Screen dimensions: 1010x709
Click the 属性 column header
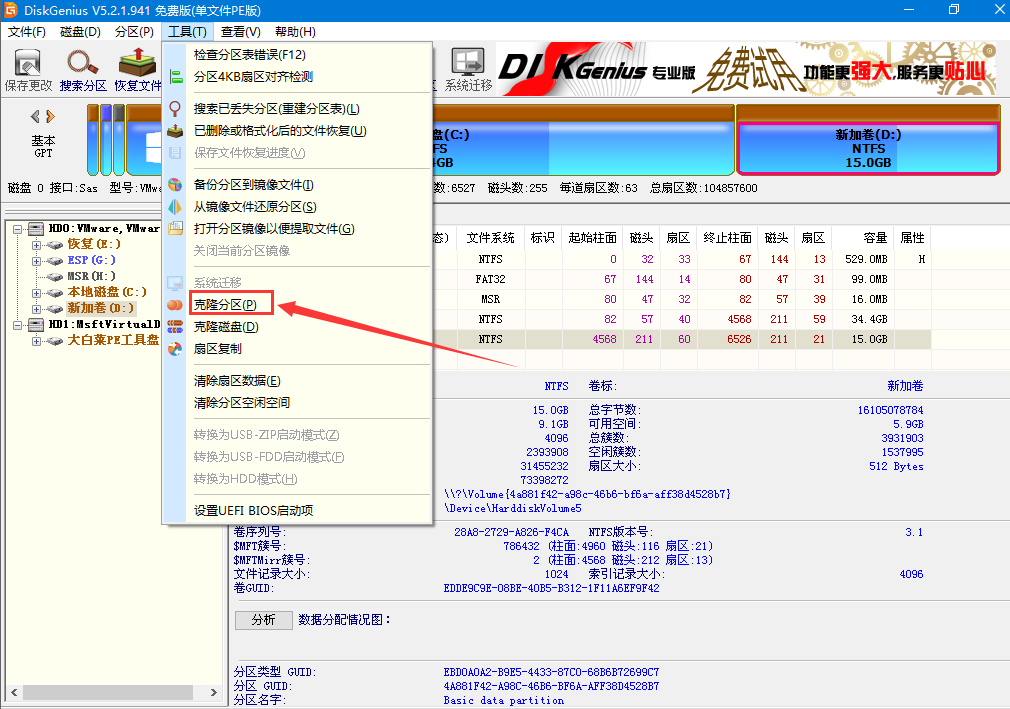tap(912, 238)
